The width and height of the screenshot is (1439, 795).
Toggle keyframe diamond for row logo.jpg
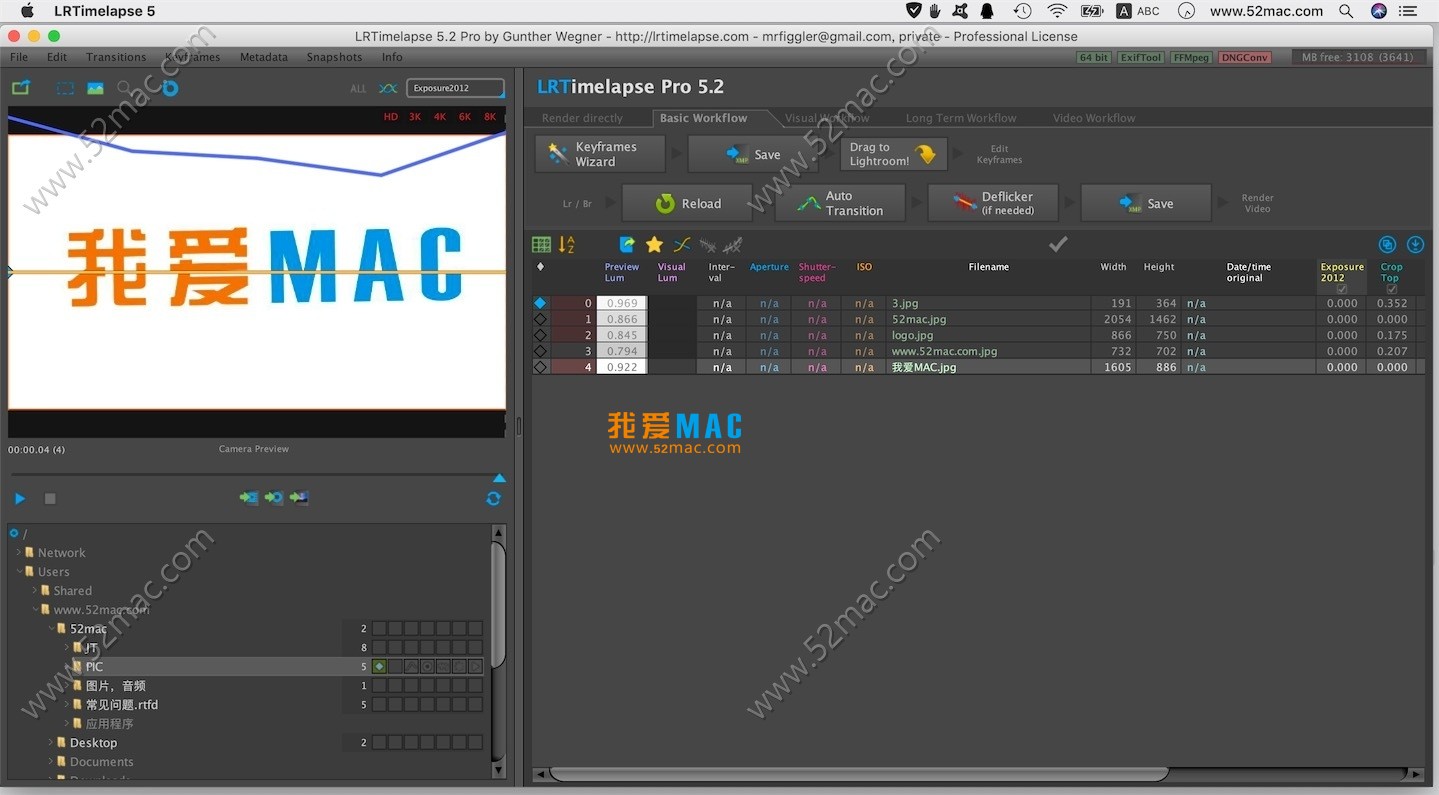(540, 335)
